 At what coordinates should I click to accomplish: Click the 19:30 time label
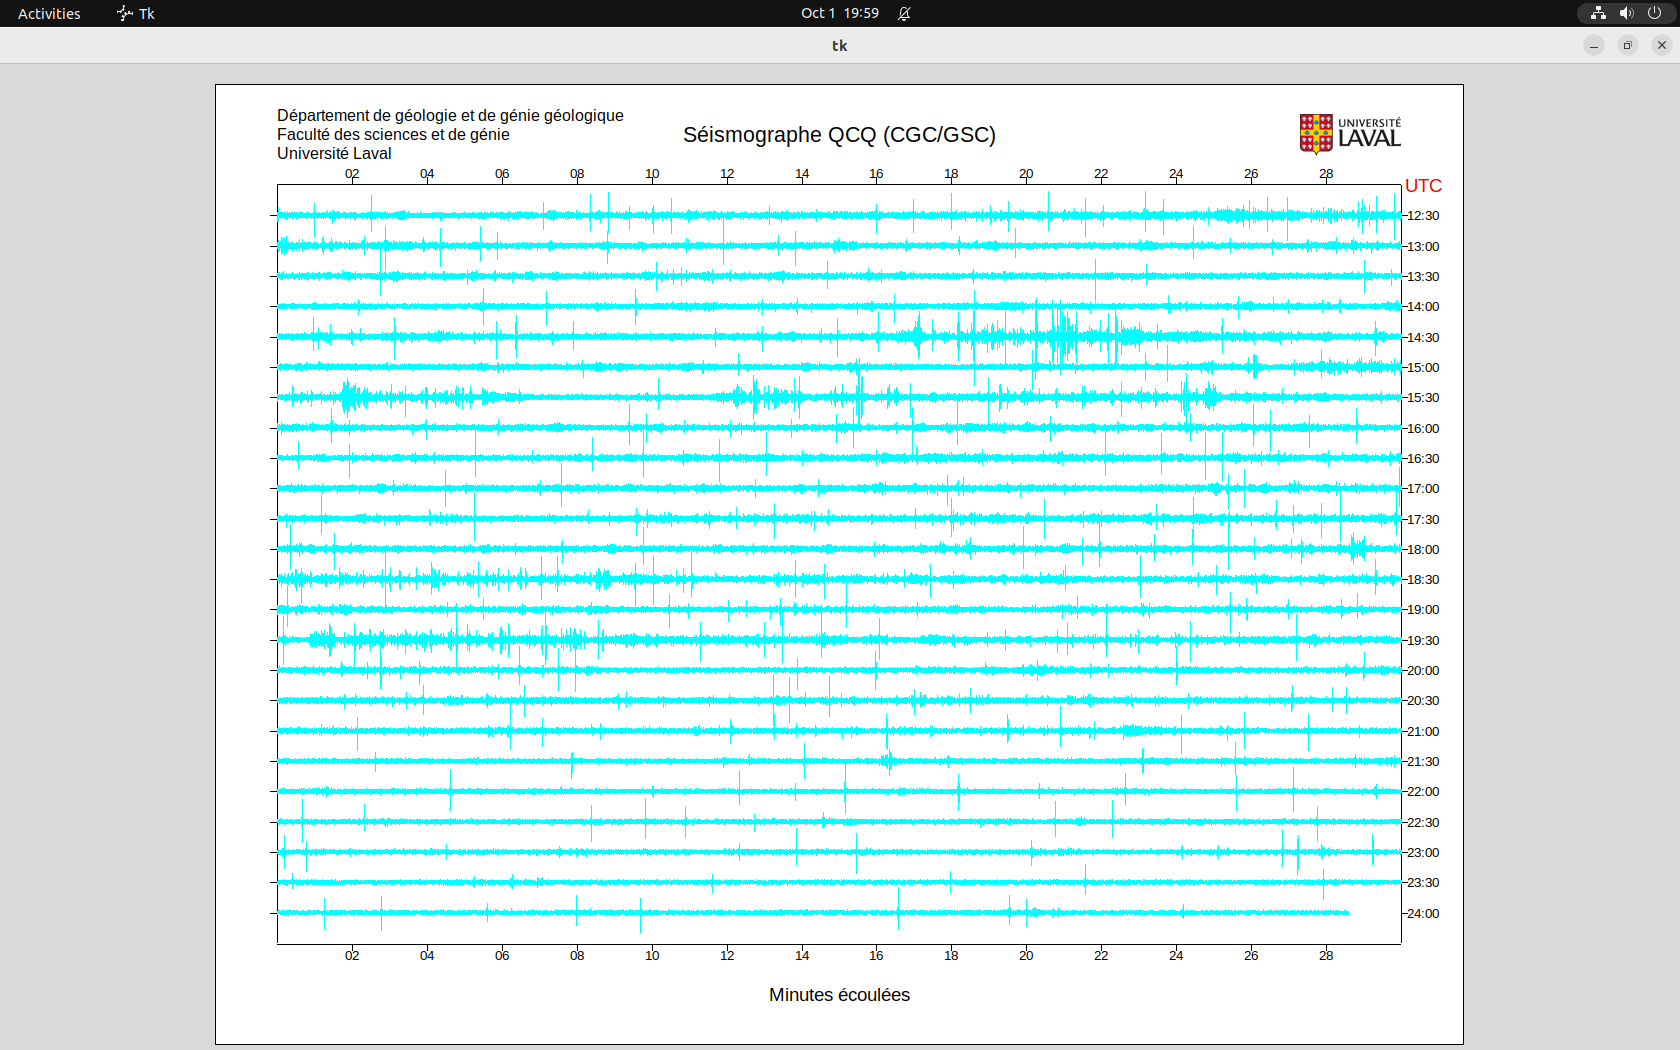click(1423, 641)
